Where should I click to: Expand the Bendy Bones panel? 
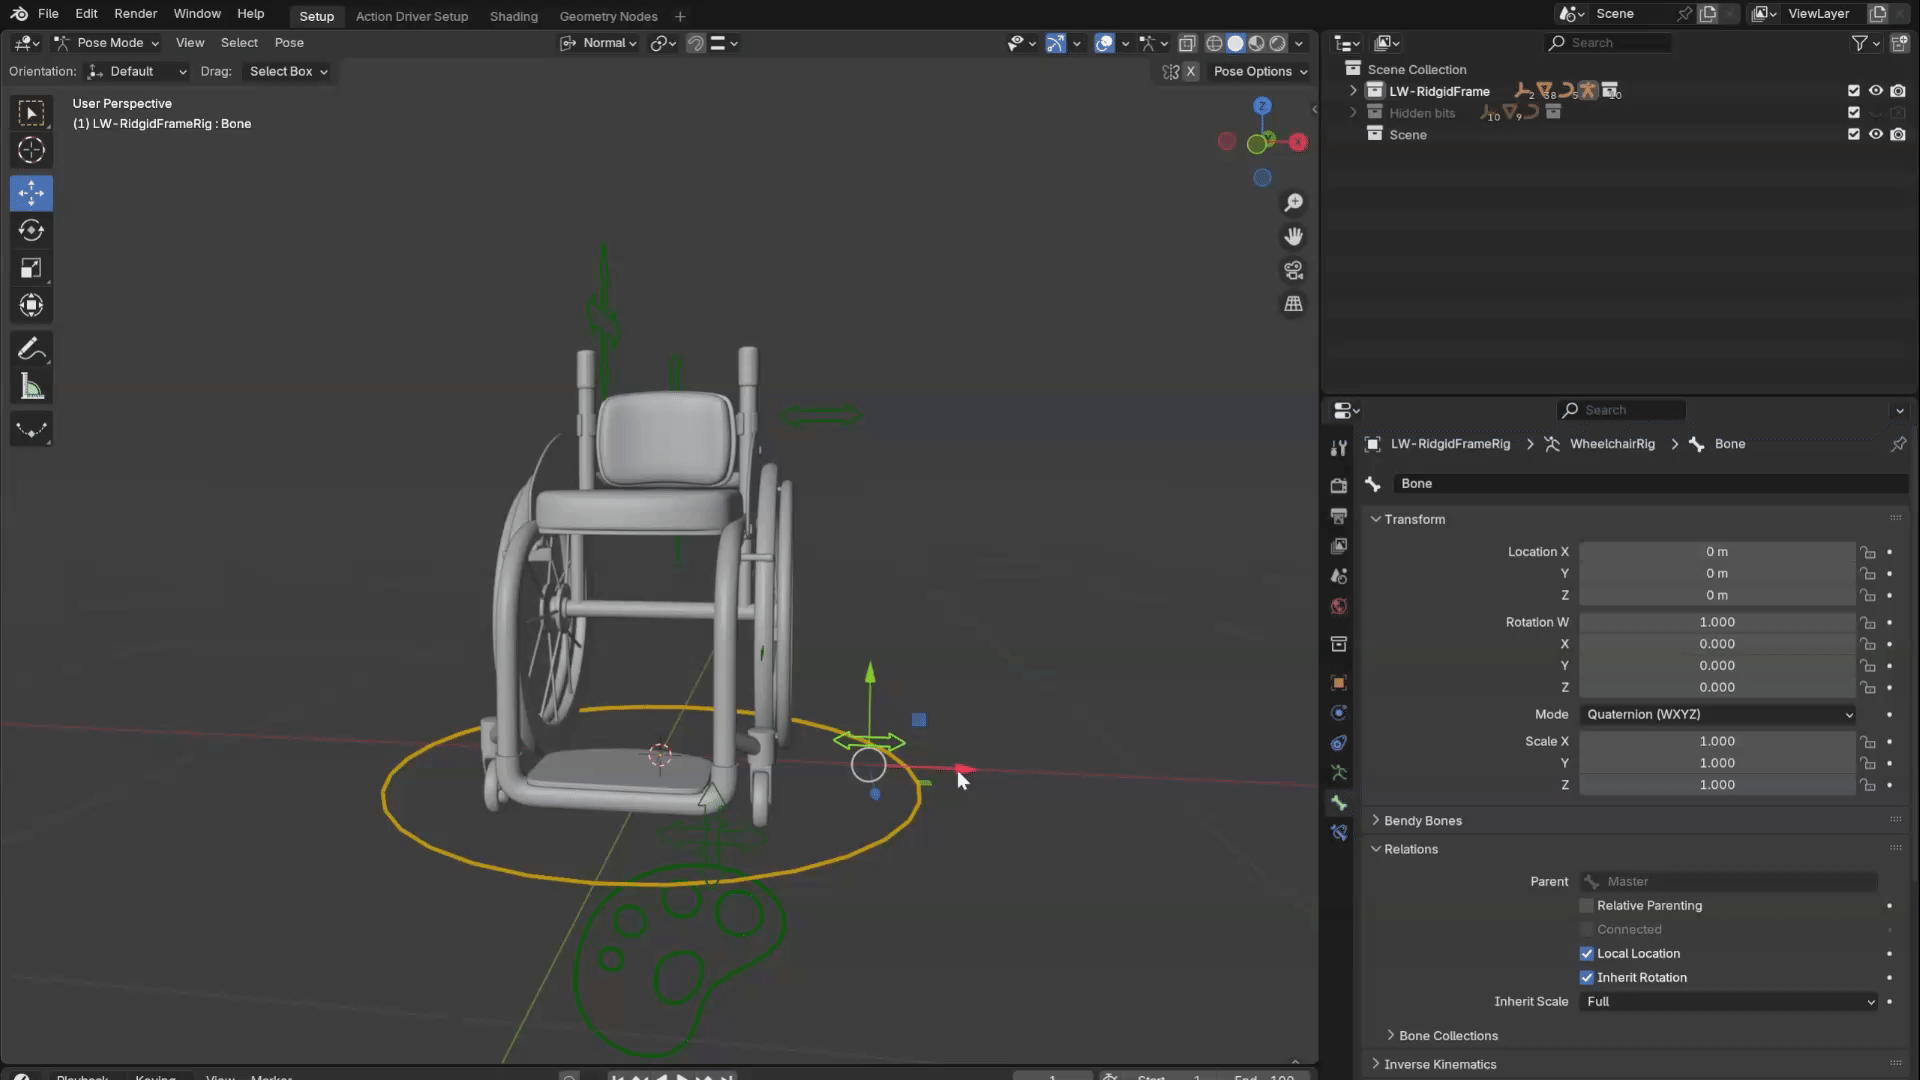coord(1422,821)
